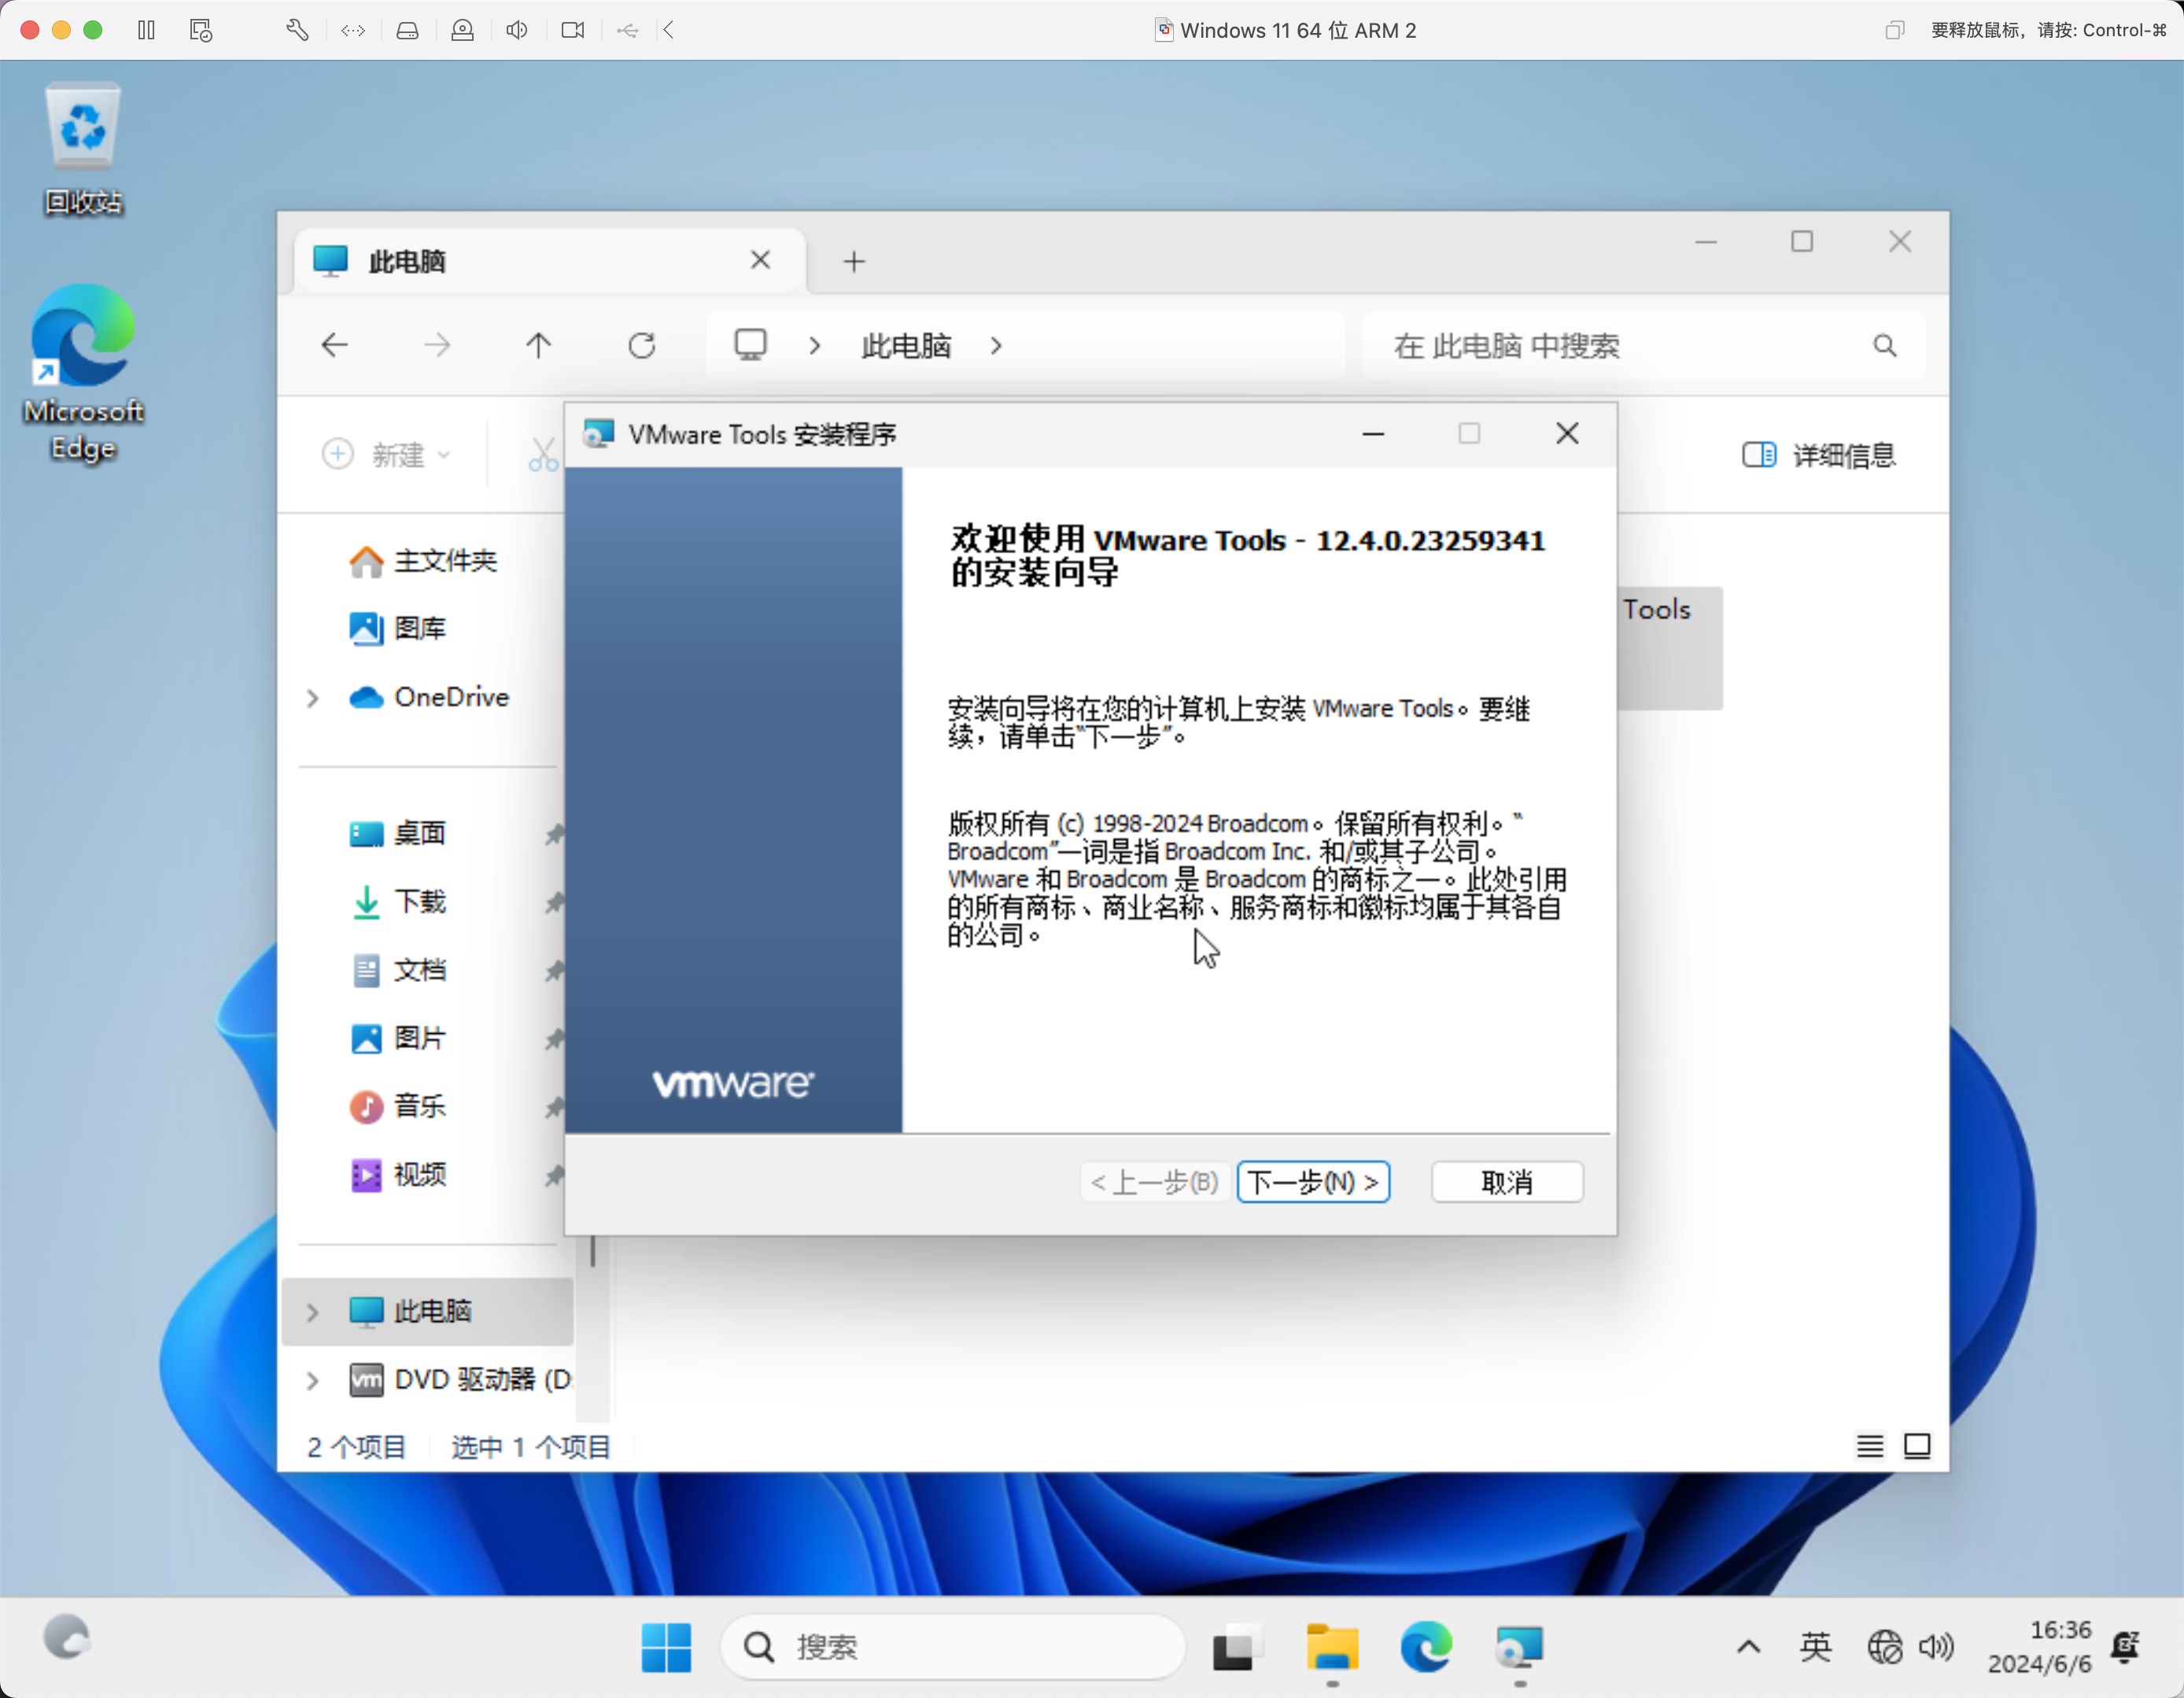This screenshot has height=1698, width=2184.
Task: Expand the OneDrive tree node
Action: click(312, 698)
